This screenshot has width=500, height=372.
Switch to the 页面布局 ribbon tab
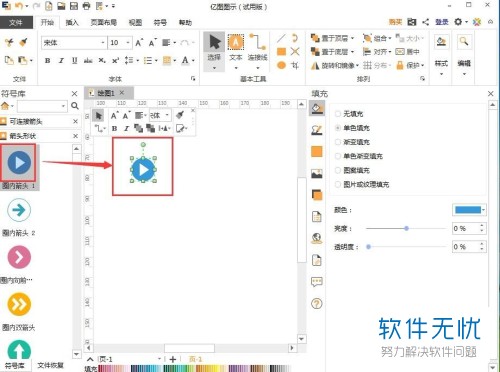[104, 22]
